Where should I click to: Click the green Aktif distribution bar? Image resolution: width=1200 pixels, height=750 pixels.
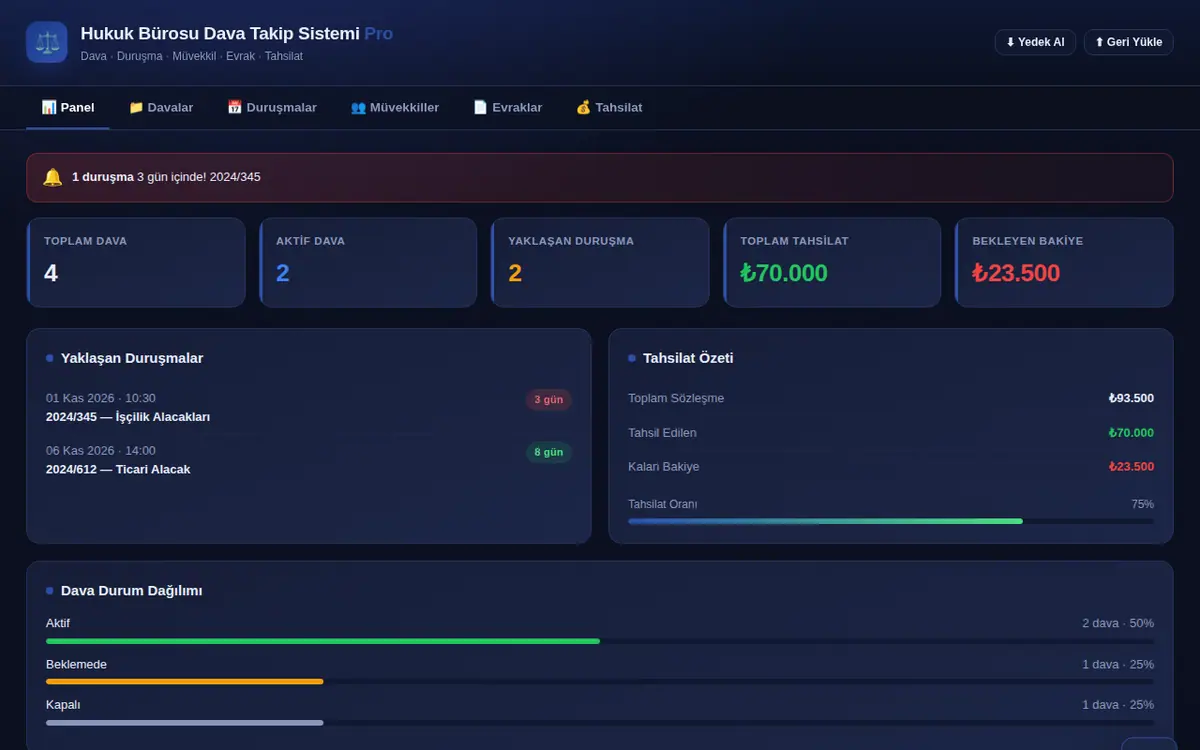[323, 641]
